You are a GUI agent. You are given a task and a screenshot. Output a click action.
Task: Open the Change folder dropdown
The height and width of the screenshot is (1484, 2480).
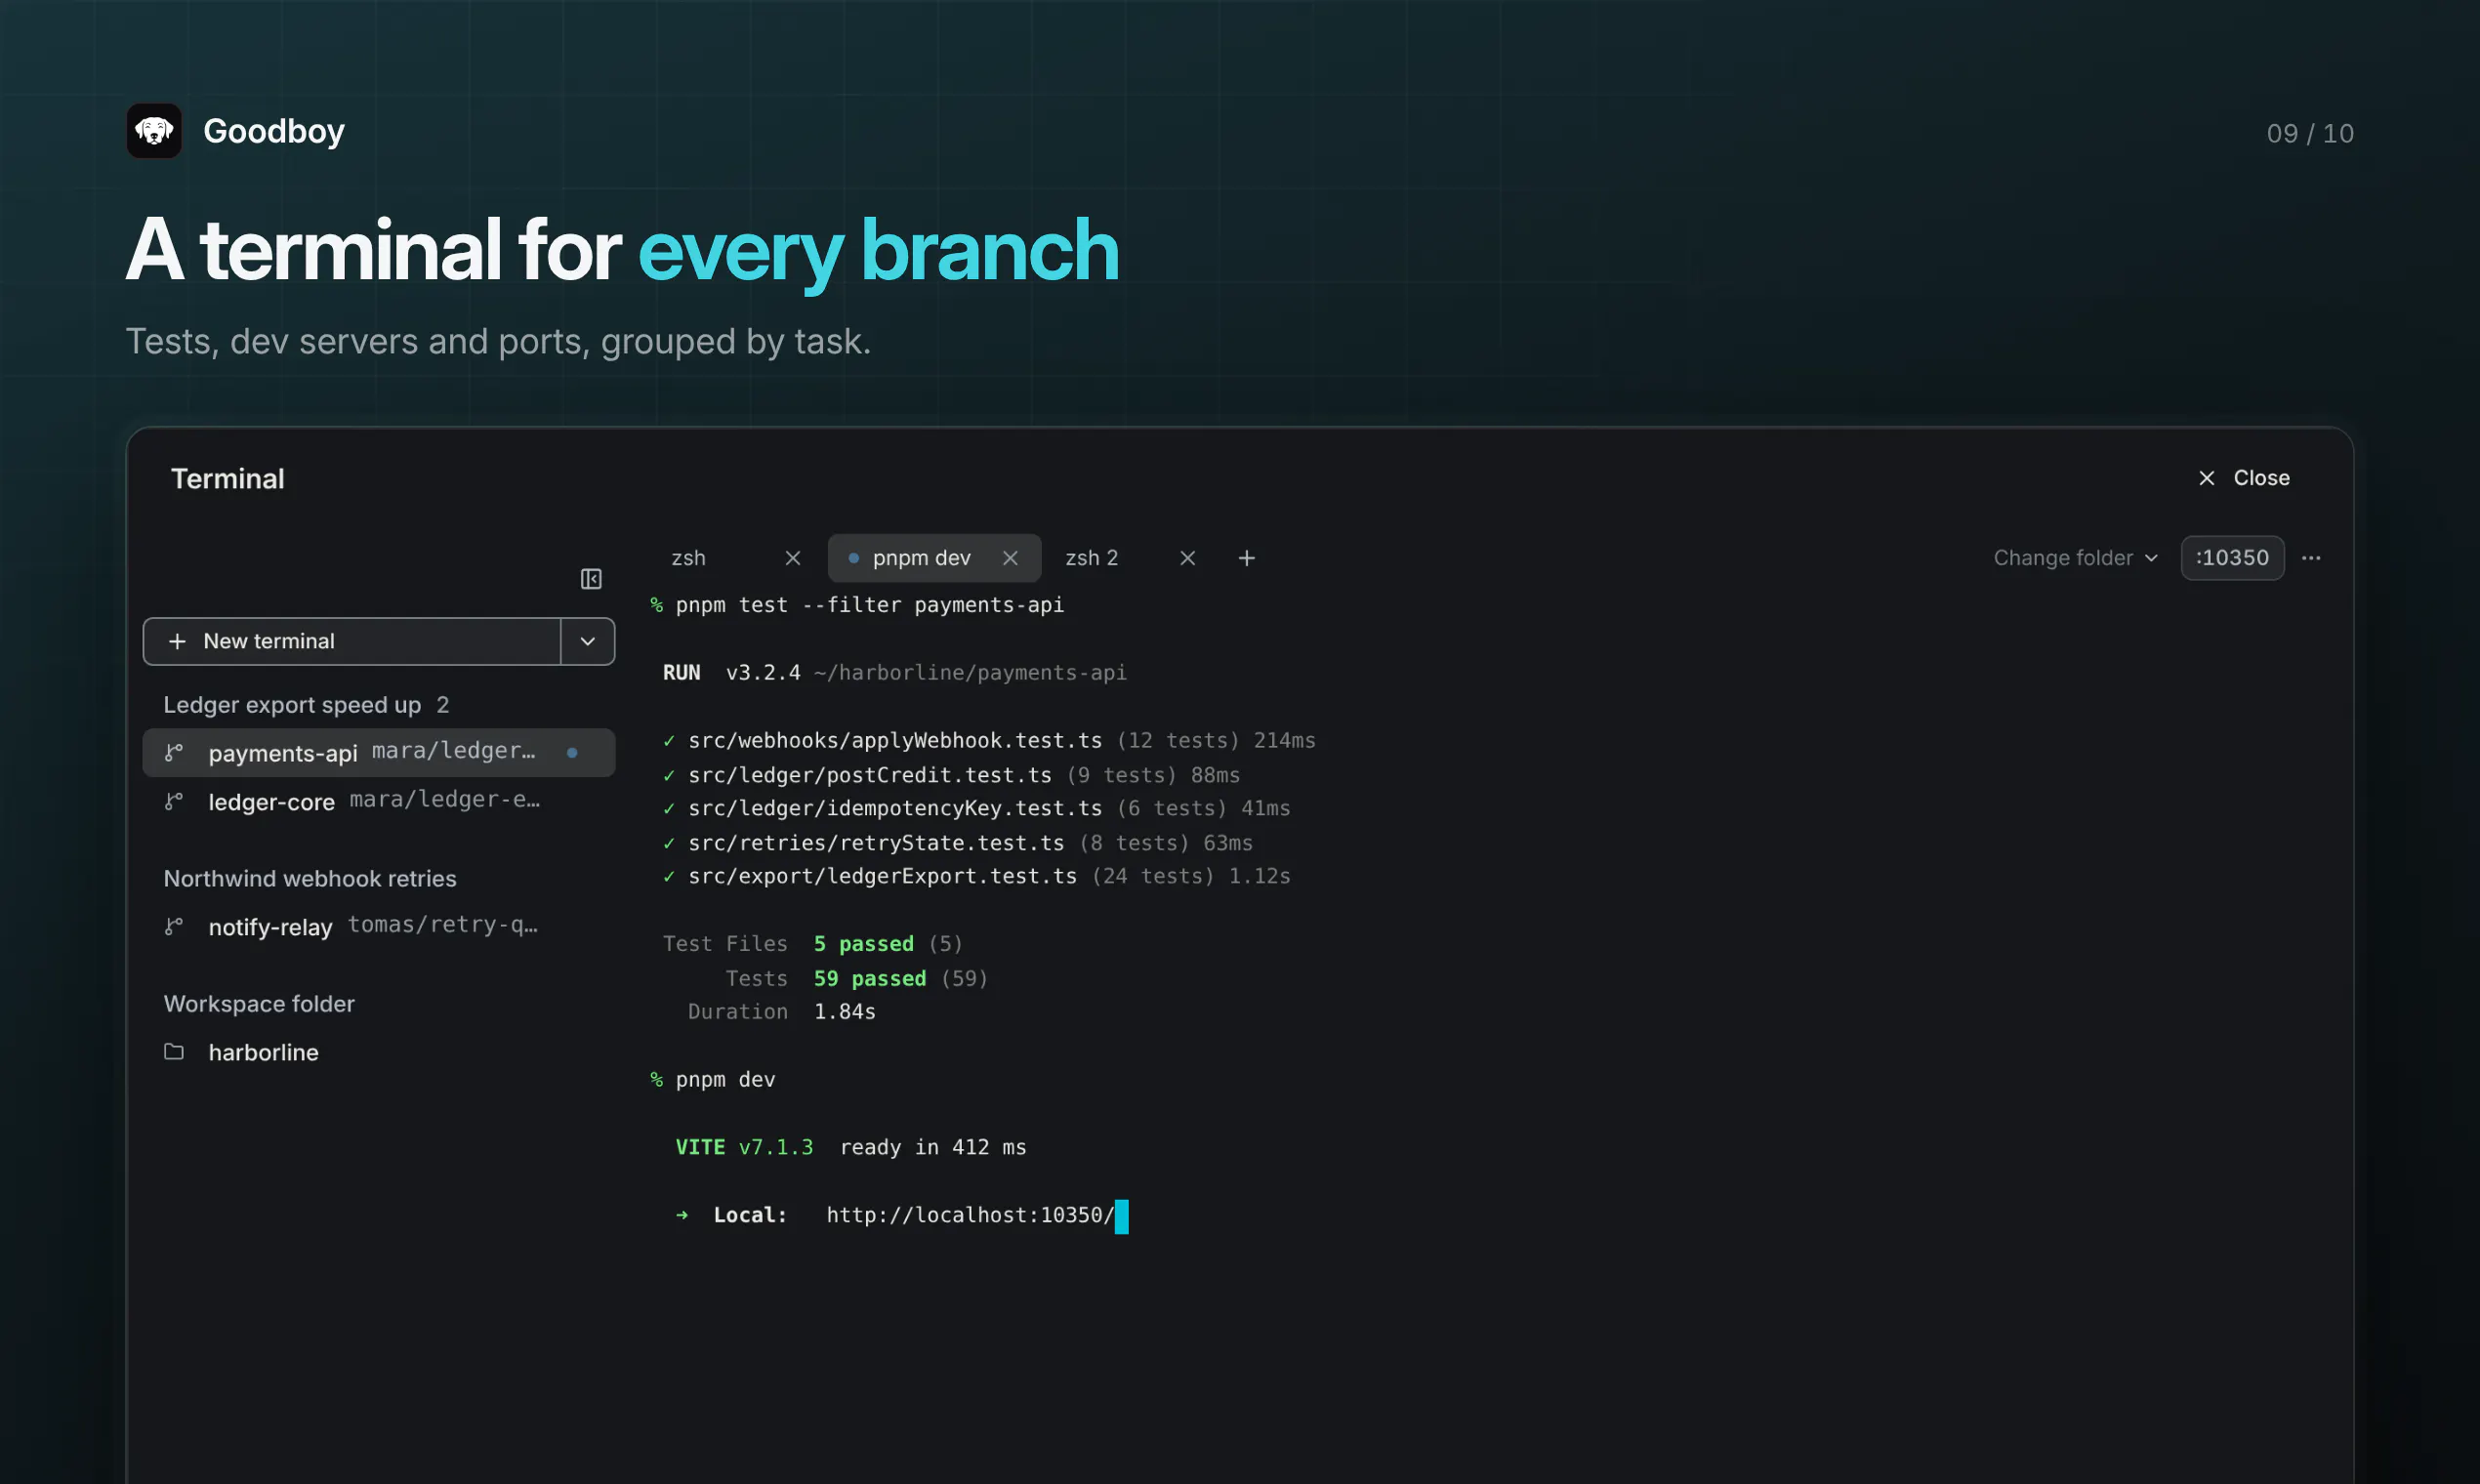tap(2076, 558)
